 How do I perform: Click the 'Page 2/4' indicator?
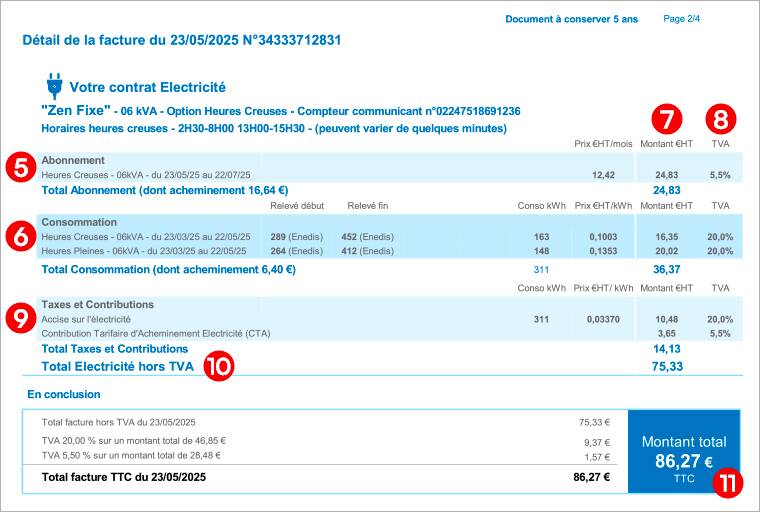point(681,19)
